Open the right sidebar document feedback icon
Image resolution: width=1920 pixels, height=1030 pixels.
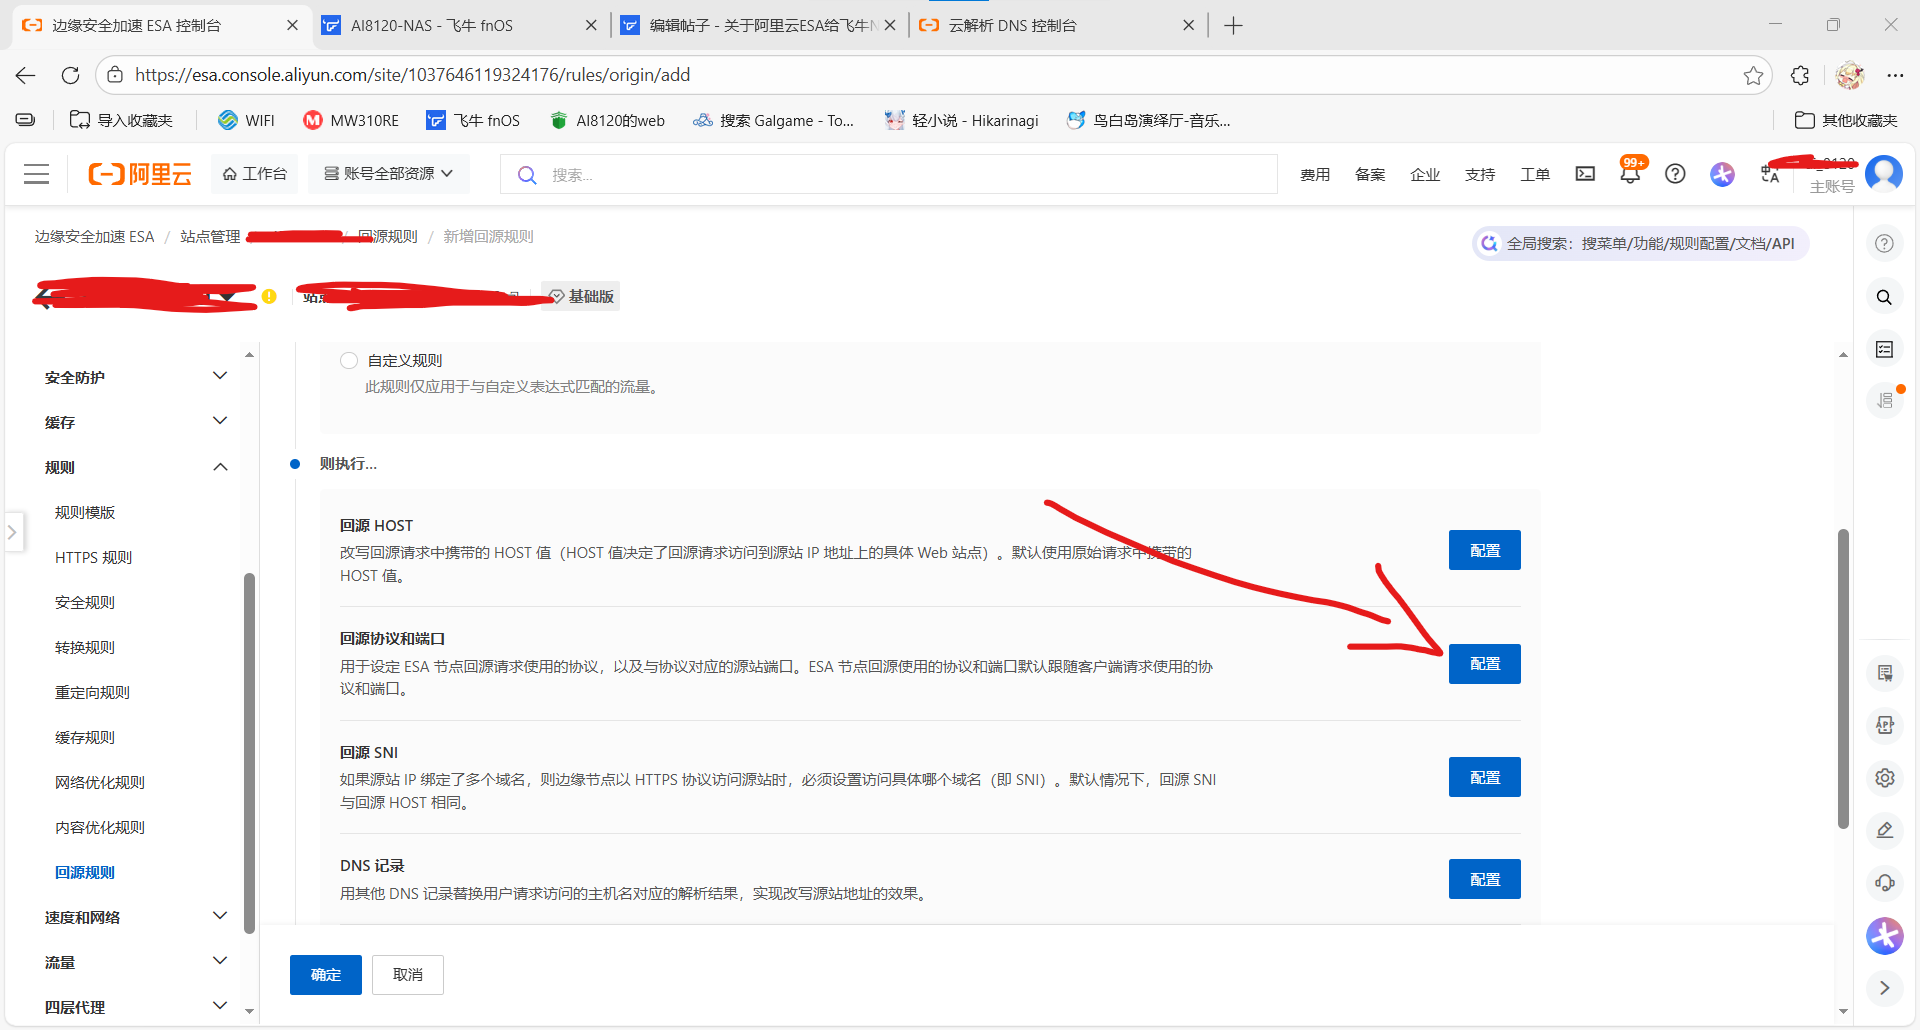point(1885,673)
